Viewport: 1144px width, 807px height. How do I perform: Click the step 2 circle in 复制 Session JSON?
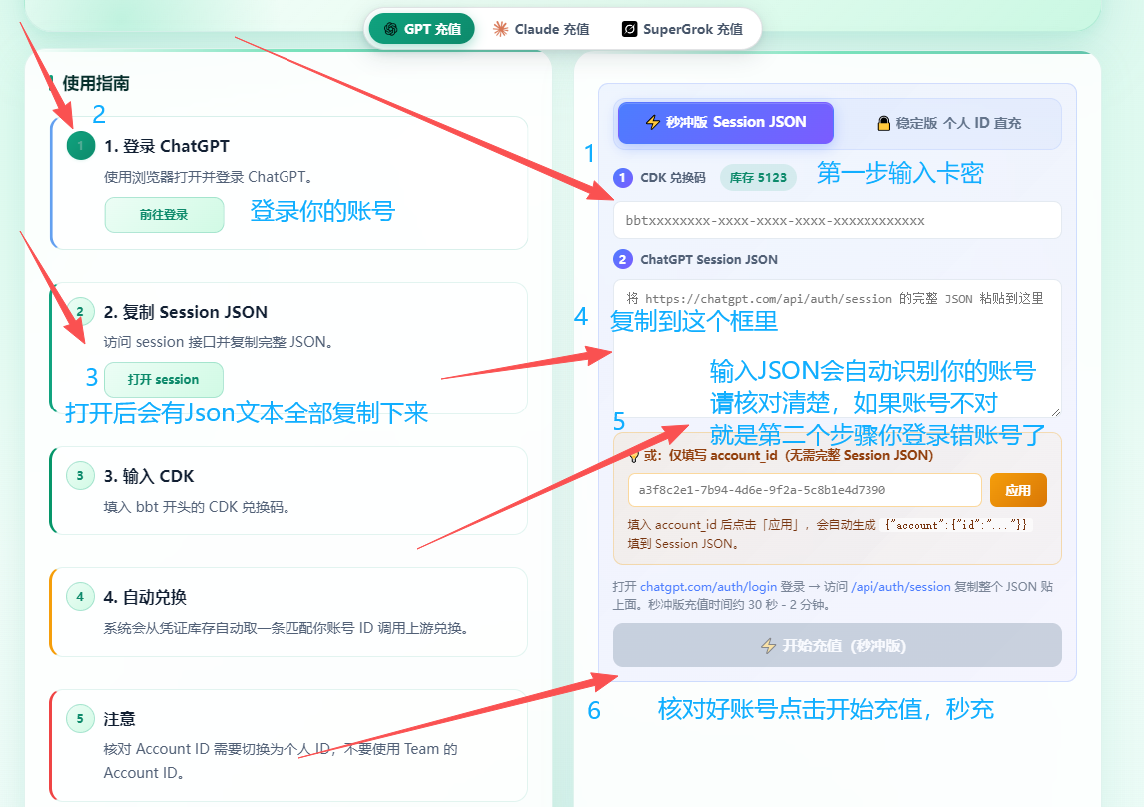tap(80, 312)
